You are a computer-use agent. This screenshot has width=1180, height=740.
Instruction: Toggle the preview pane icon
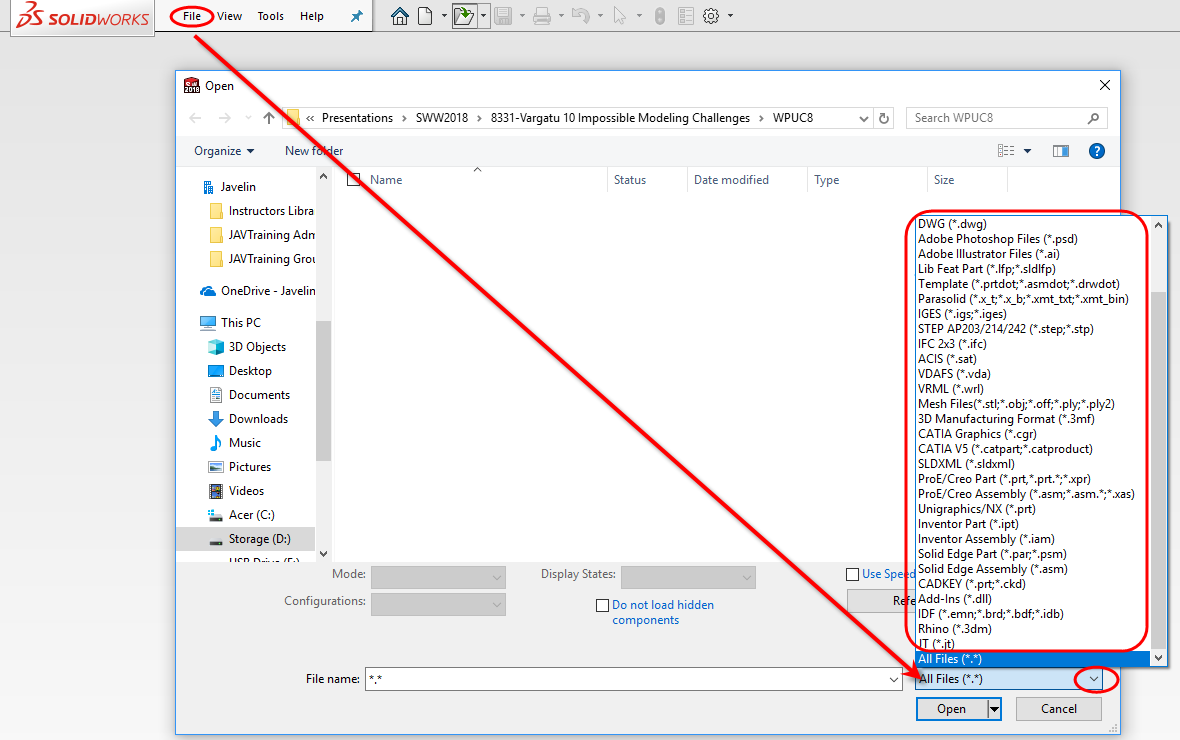tap(1061, 151)
